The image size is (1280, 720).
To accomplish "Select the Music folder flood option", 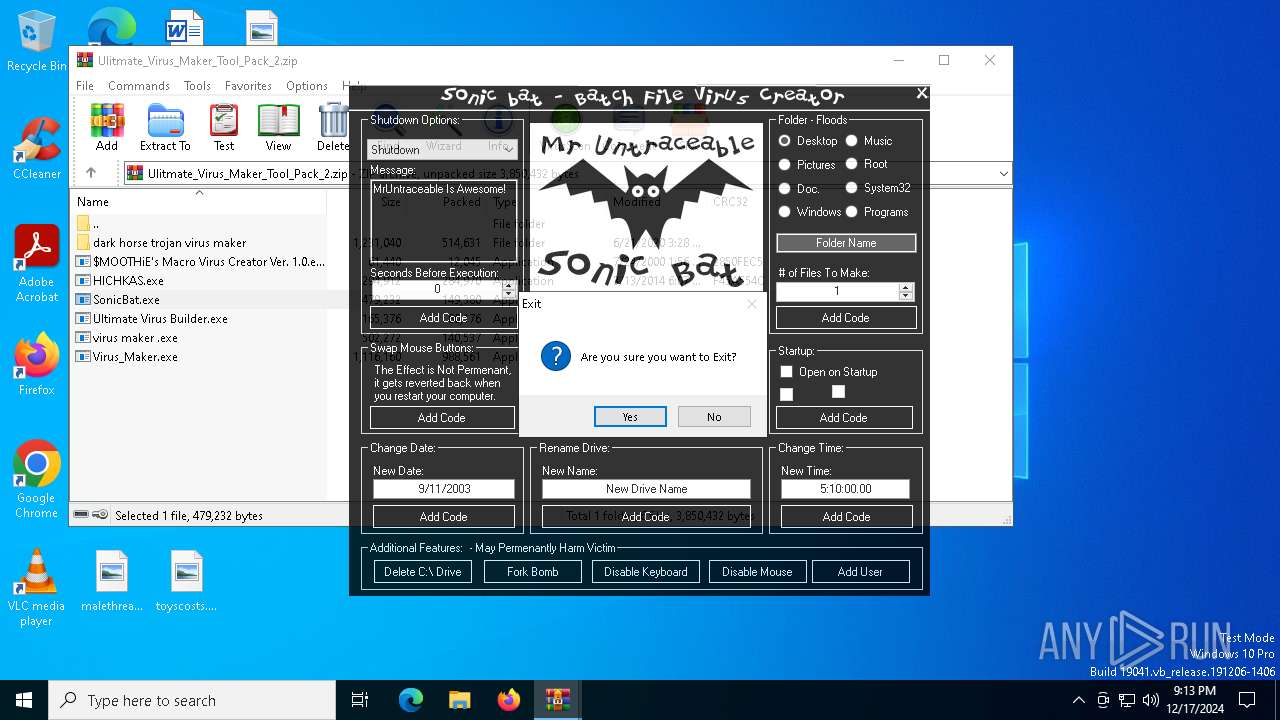I will 852,141.
